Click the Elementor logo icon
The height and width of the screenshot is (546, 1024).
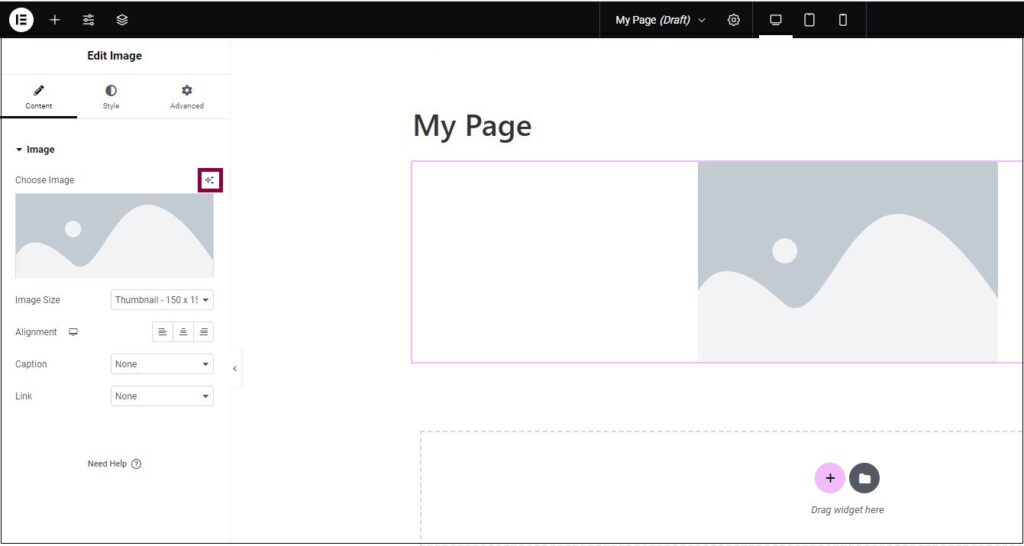point(21,20)
